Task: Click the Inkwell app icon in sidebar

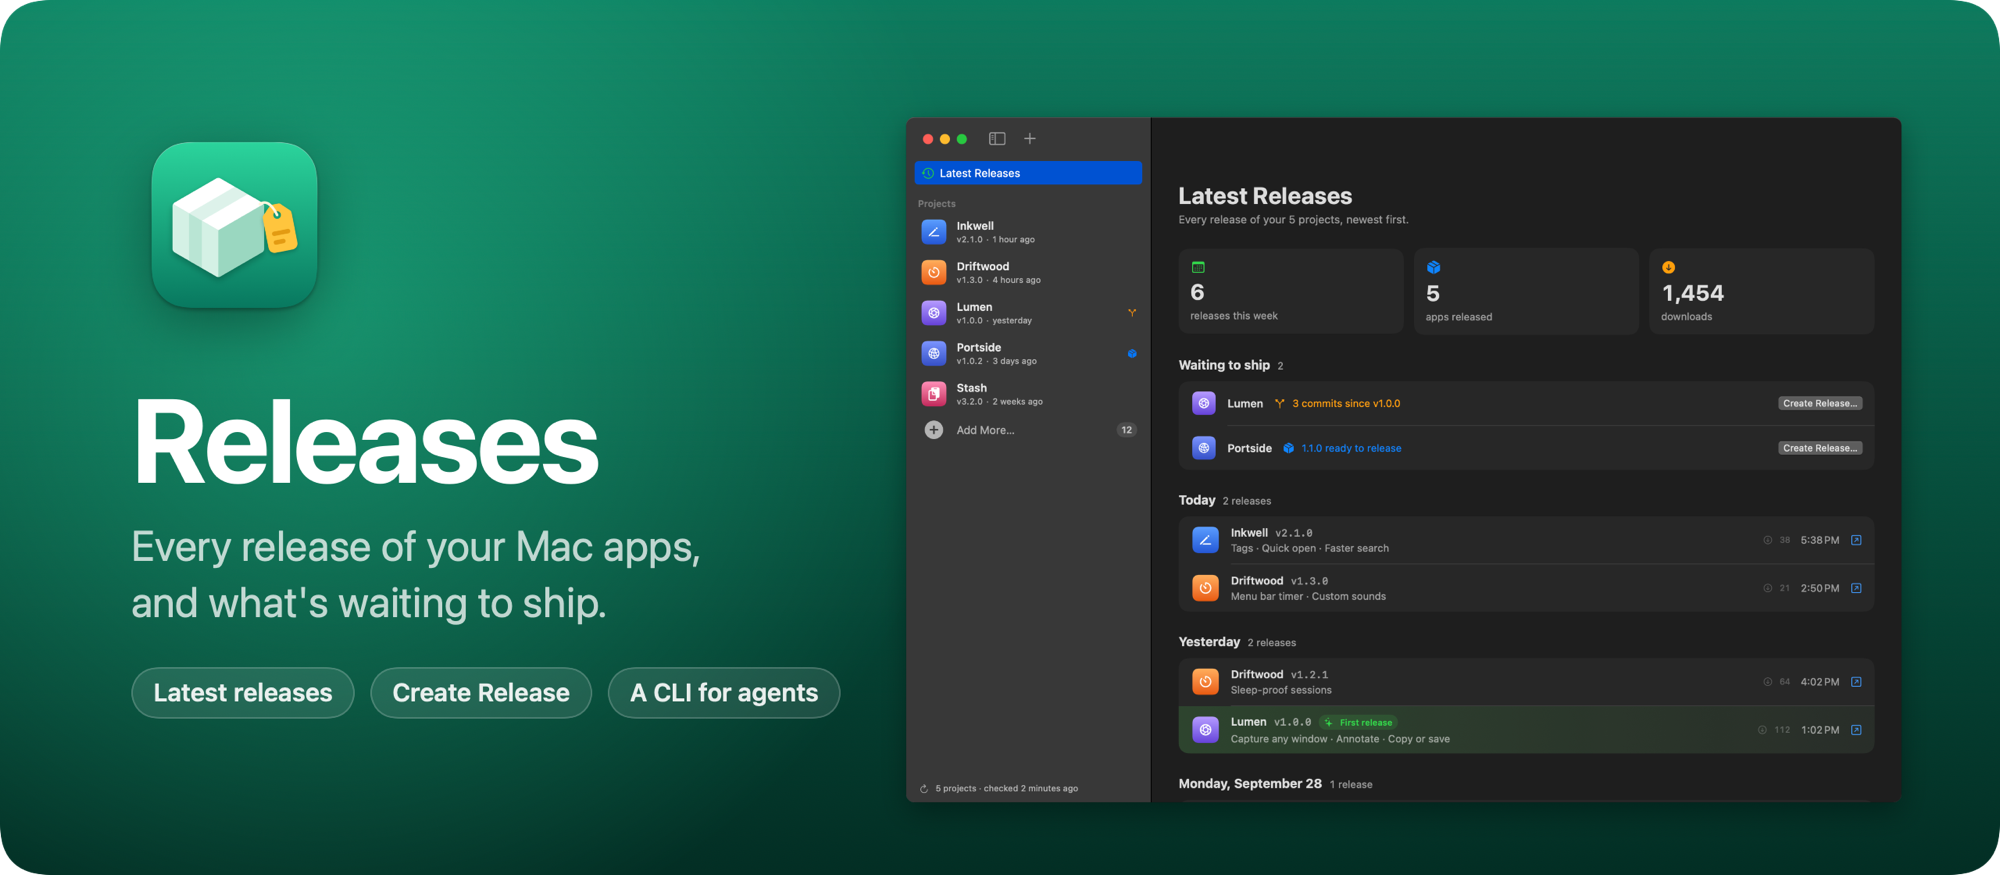Action: (934, 232)
